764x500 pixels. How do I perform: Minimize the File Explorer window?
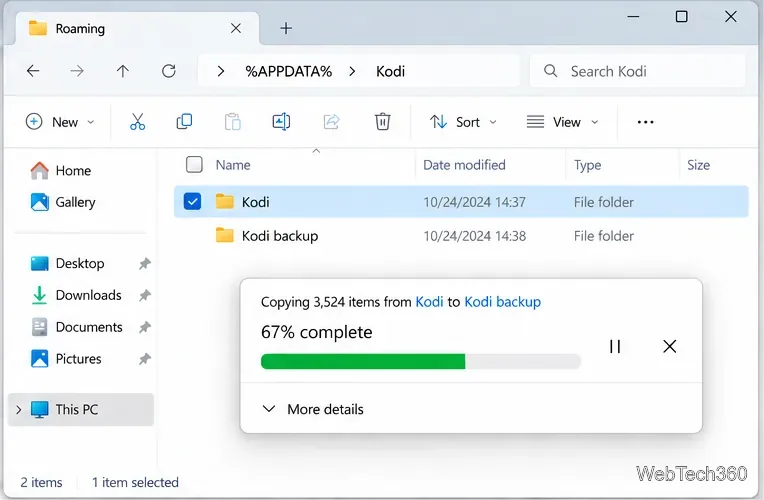point(633,17)
